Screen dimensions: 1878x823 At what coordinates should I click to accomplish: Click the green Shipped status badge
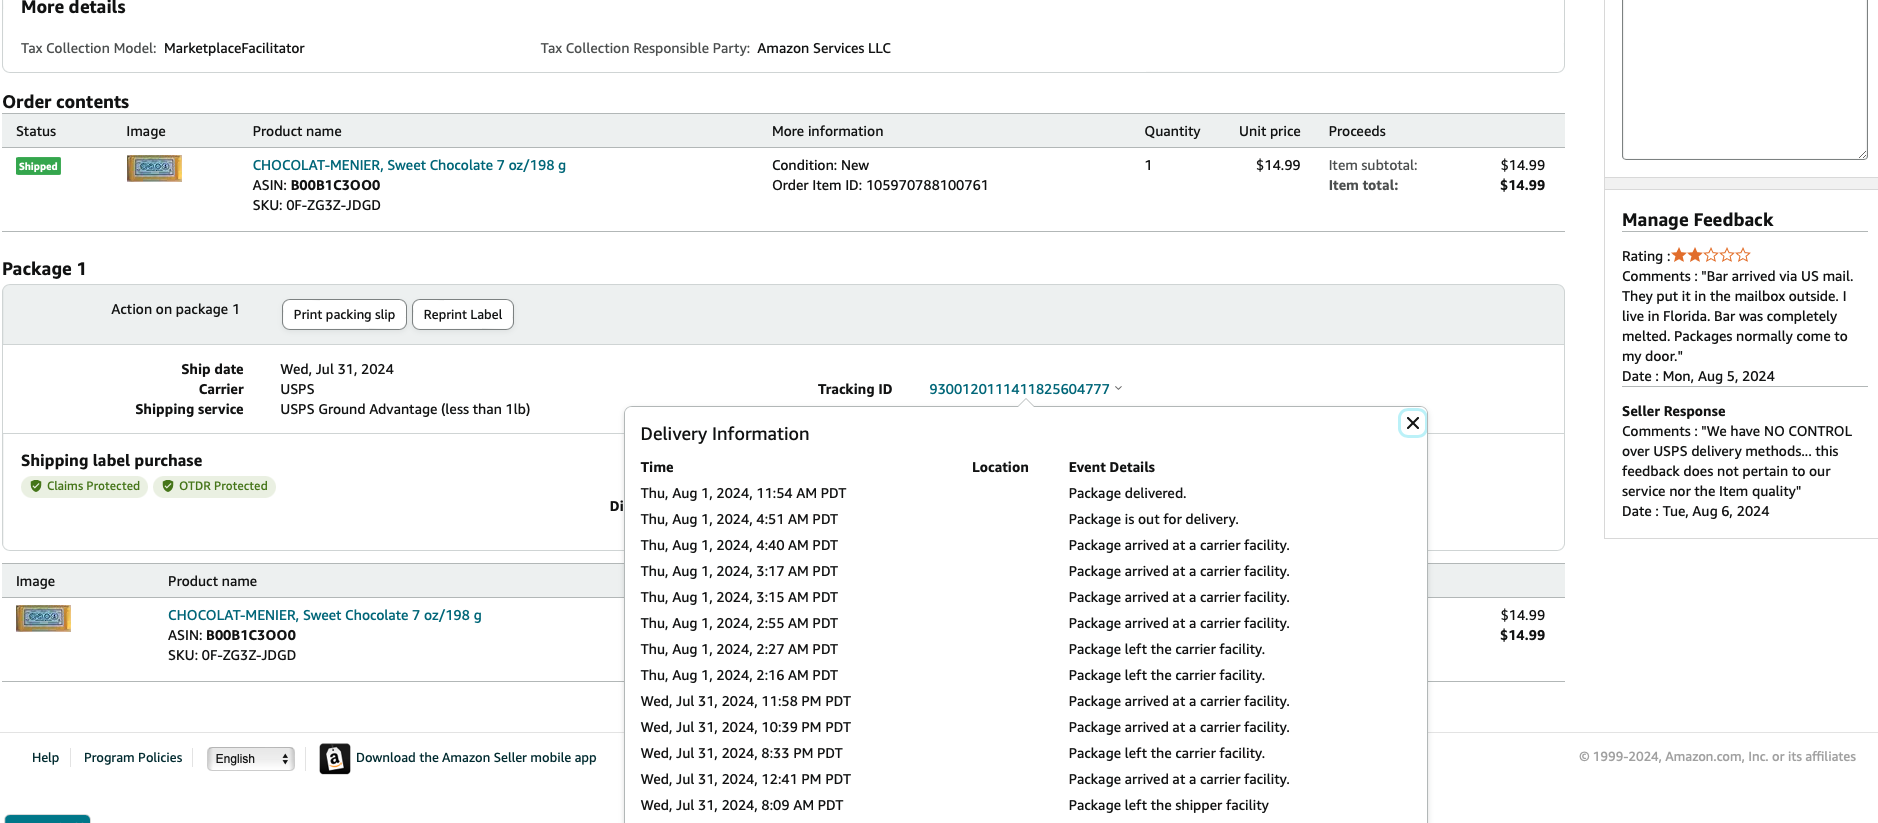point(38,166)
